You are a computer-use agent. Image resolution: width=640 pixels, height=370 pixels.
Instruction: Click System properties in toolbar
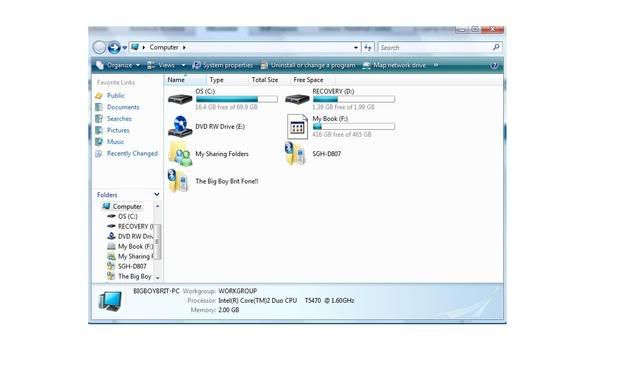pos(222,65)
